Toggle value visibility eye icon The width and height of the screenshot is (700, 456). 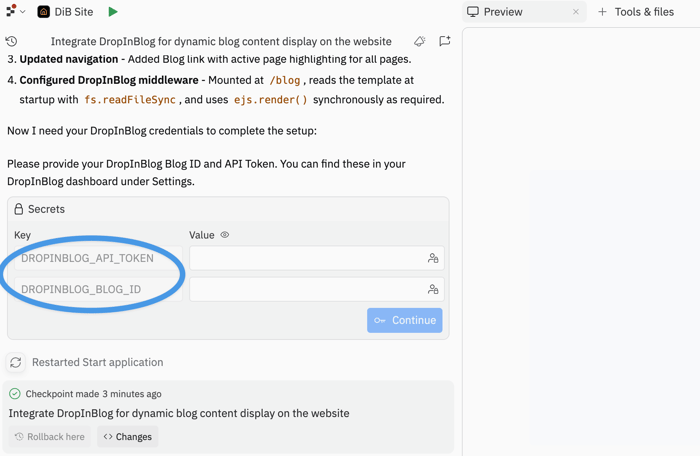pos(225,235)
